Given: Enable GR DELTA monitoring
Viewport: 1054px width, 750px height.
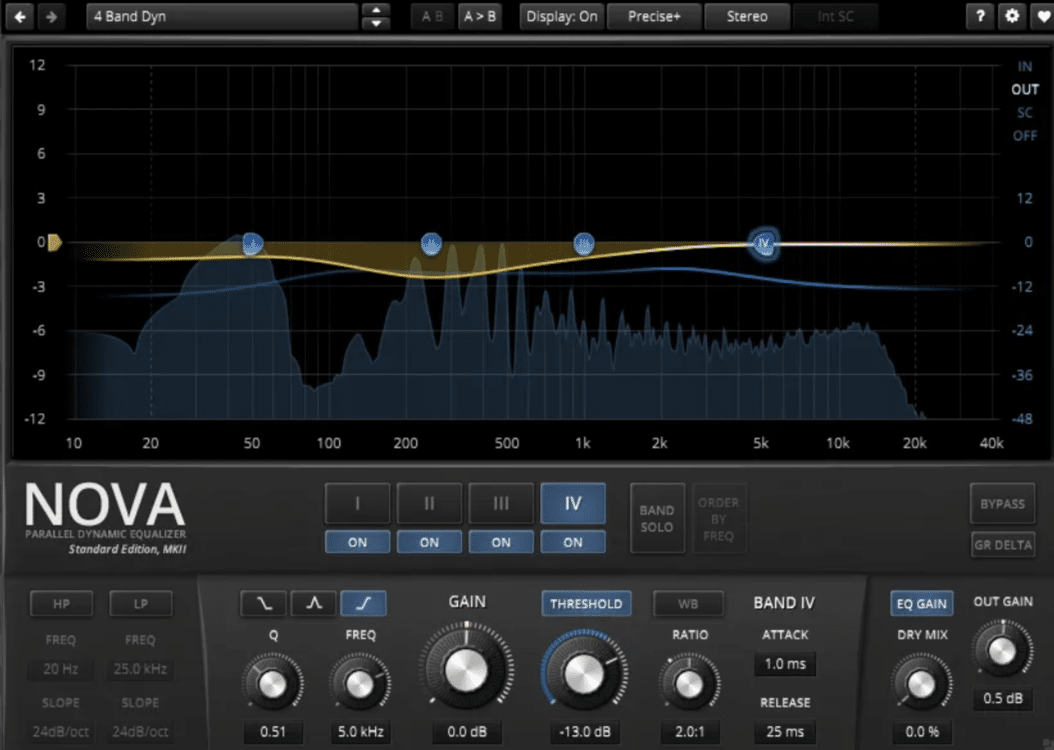Looking at the screenshot, I should click(x=1002, y=545).
